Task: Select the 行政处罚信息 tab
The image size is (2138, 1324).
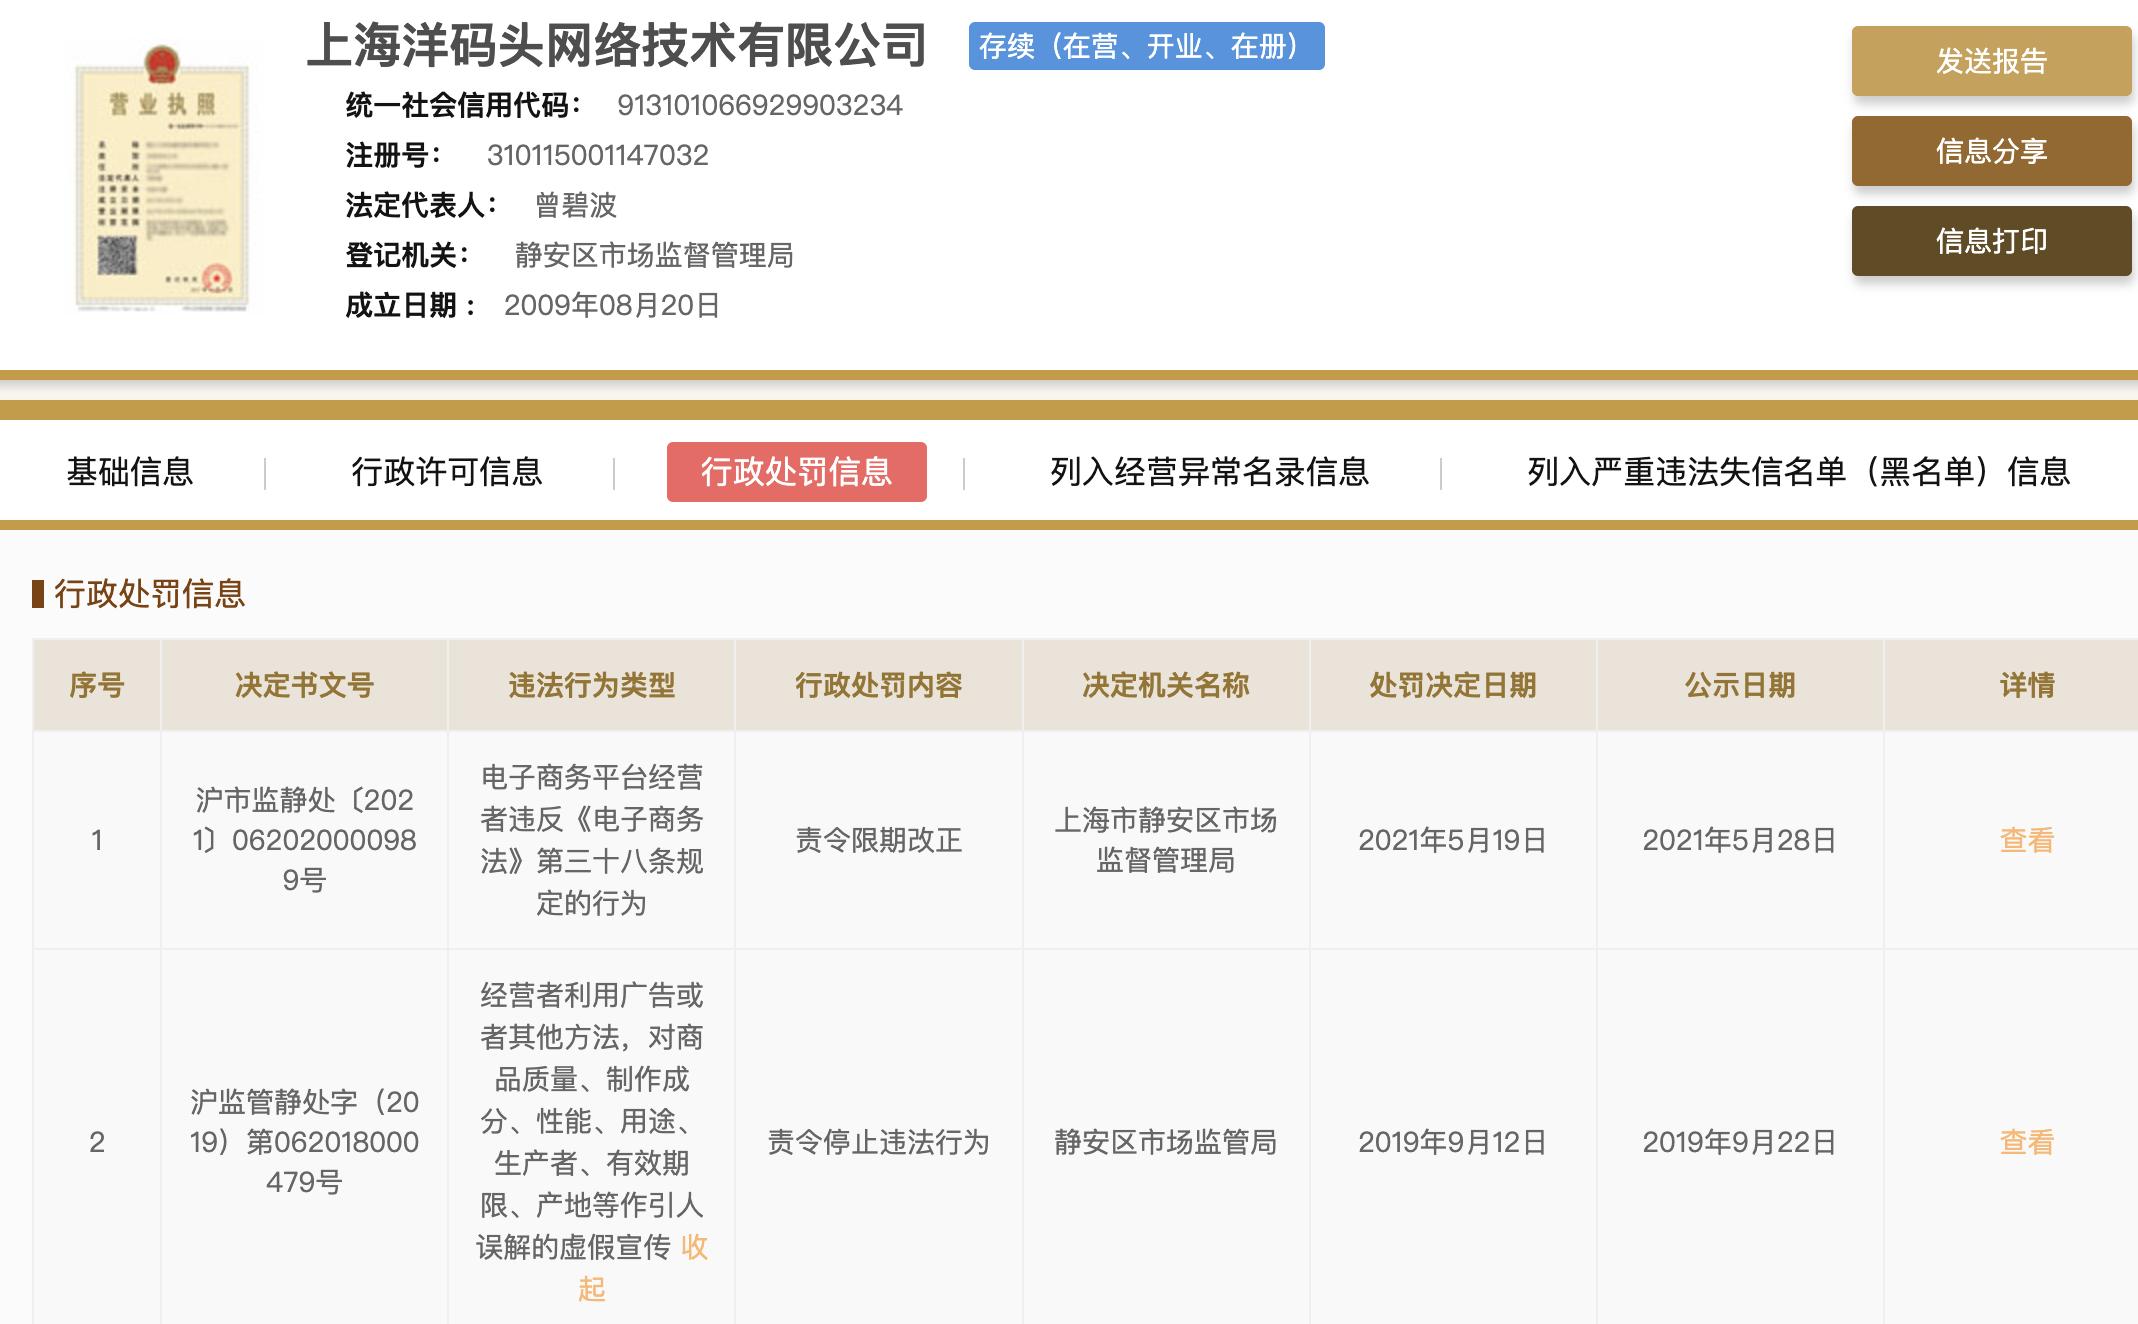Action: pos(797,473)
